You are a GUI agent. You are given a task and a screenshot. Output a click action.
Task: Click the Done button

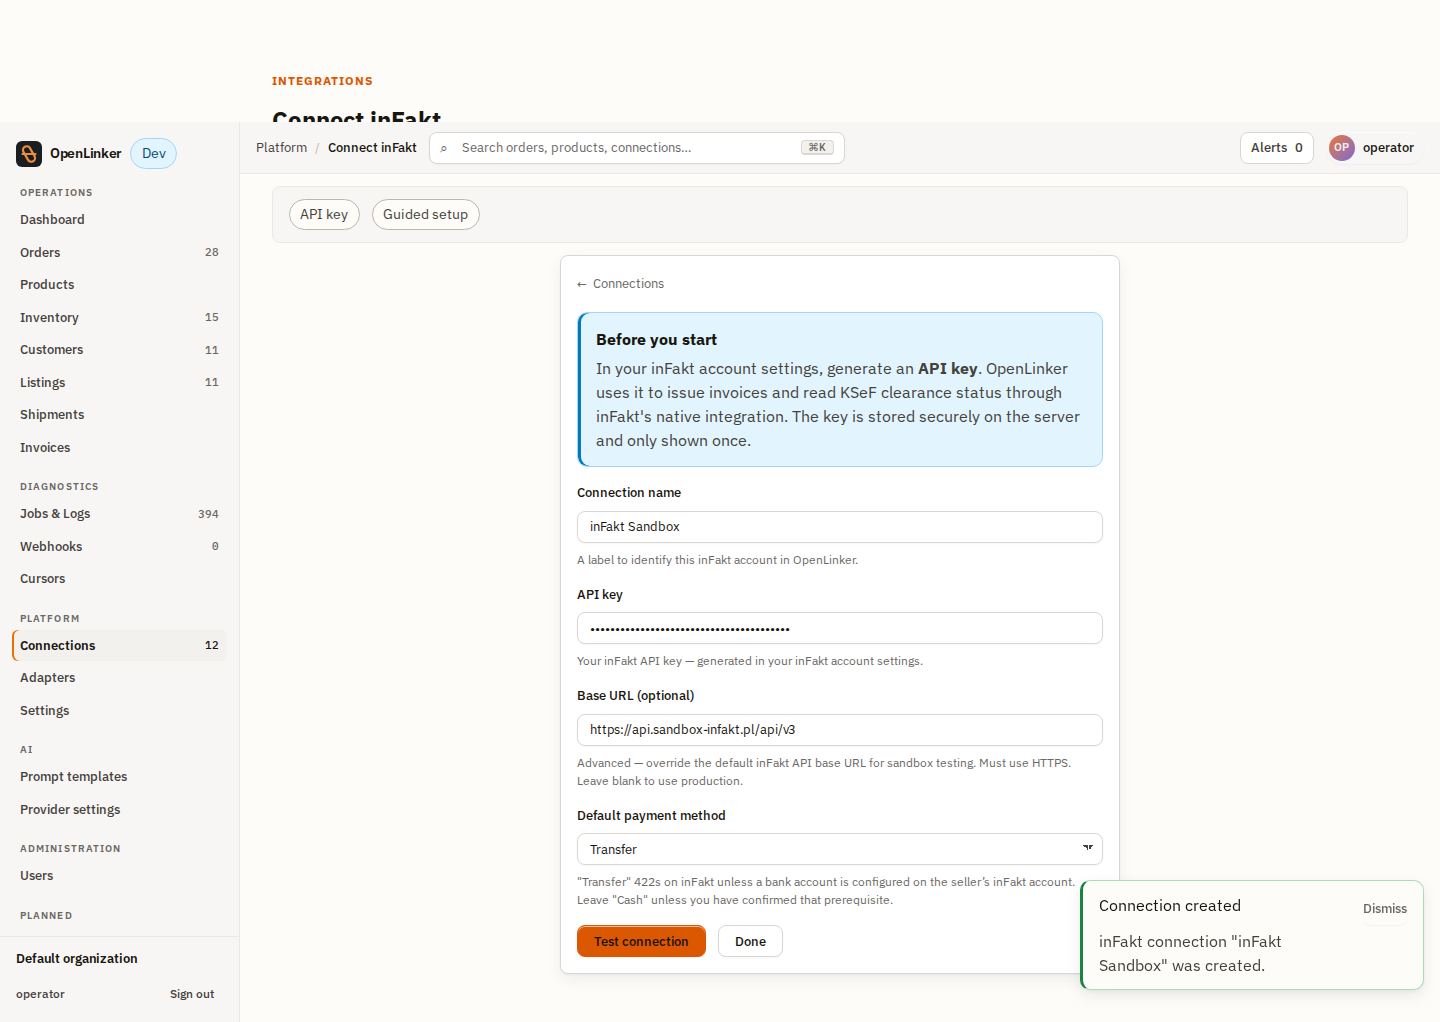coord(750,941)
